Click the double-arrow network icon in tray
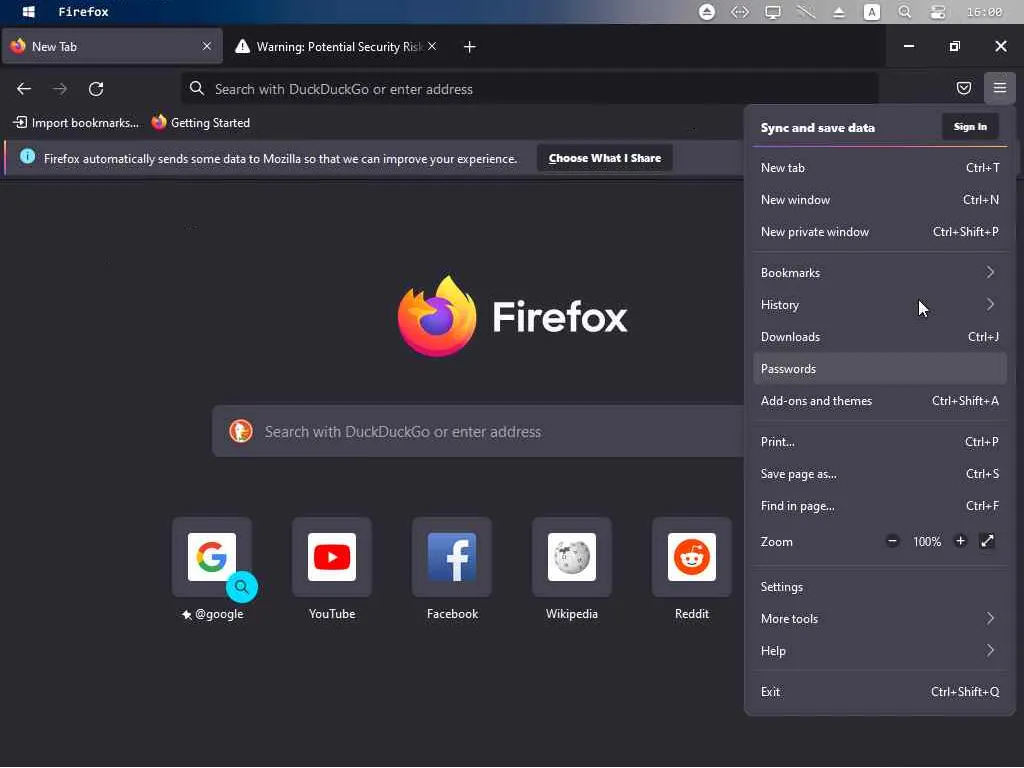The width and height of the screenshot is (1024, 768). click(739, 12)
